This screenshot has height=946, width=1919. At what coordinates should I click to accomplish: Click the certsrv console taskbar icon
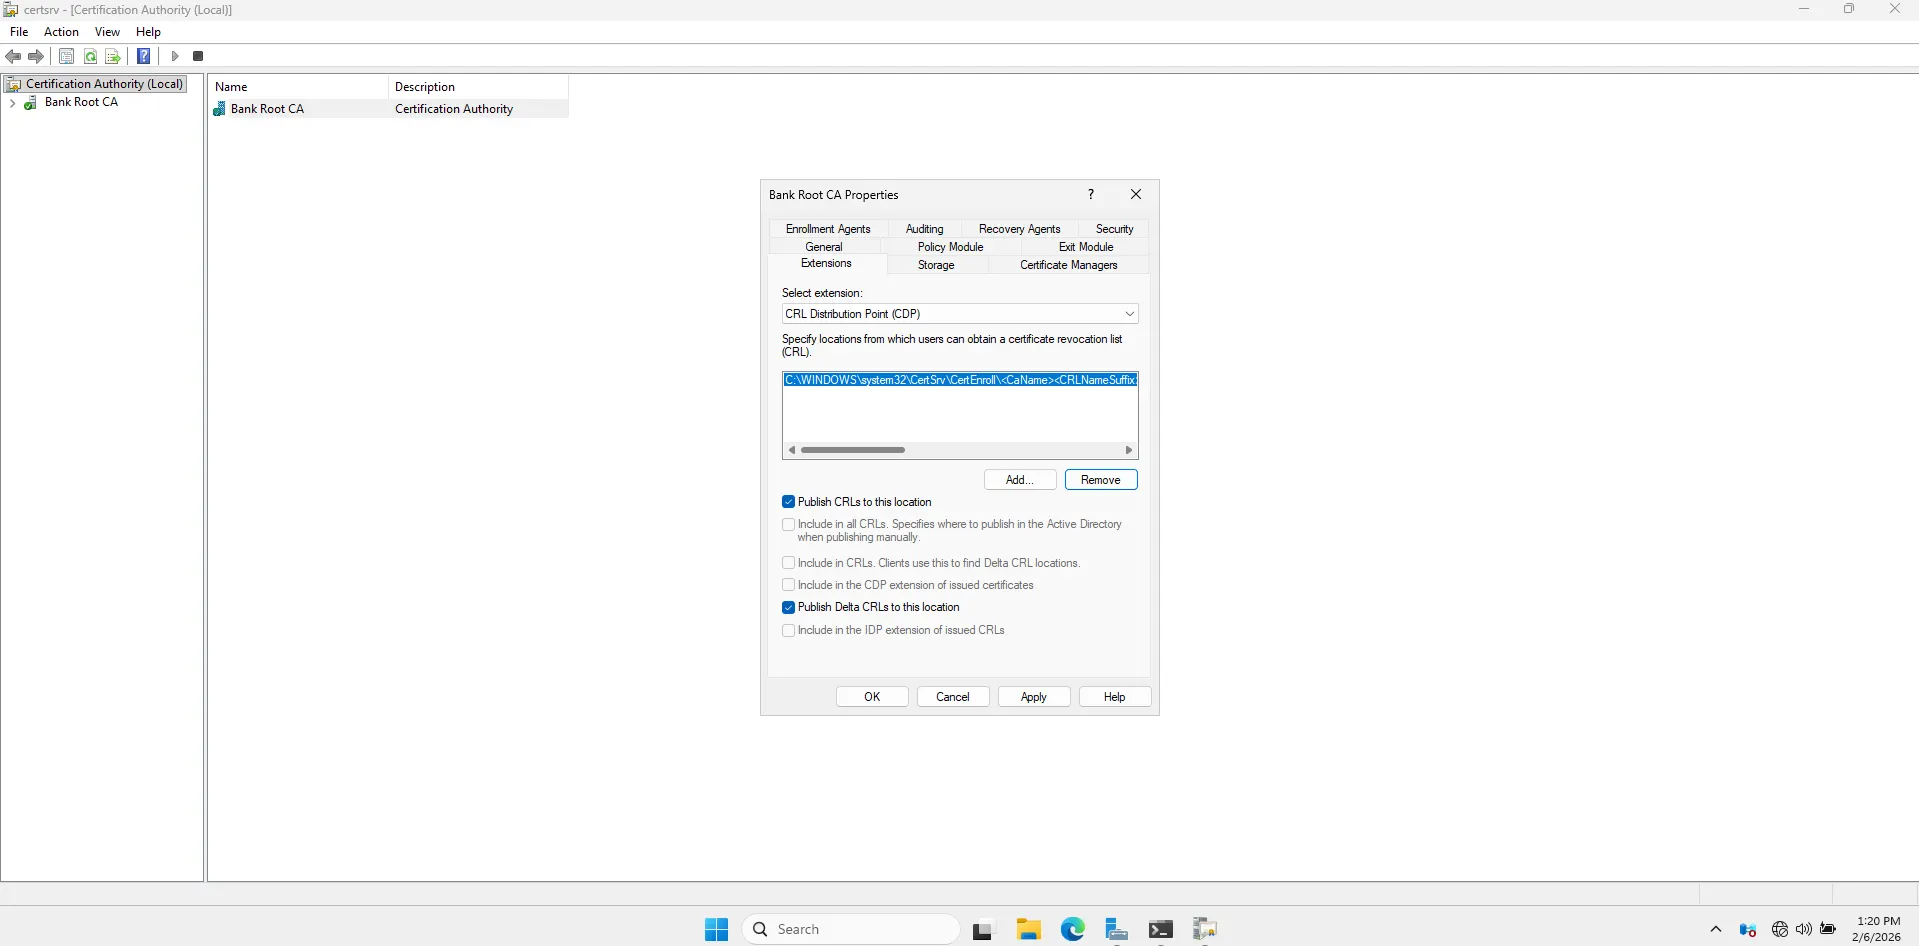coord(1205,929)
